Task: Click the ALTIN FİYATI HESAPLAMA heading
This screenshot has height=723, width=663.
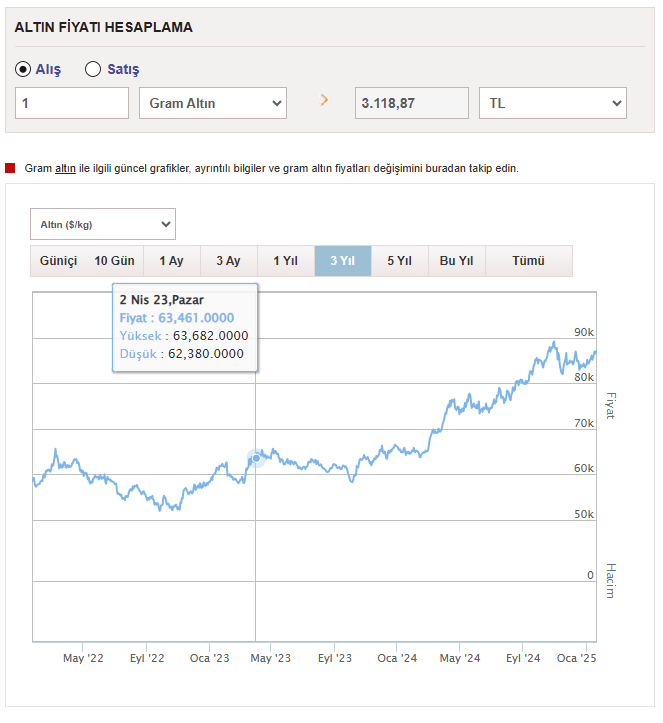Action: (x=104, y=27)
